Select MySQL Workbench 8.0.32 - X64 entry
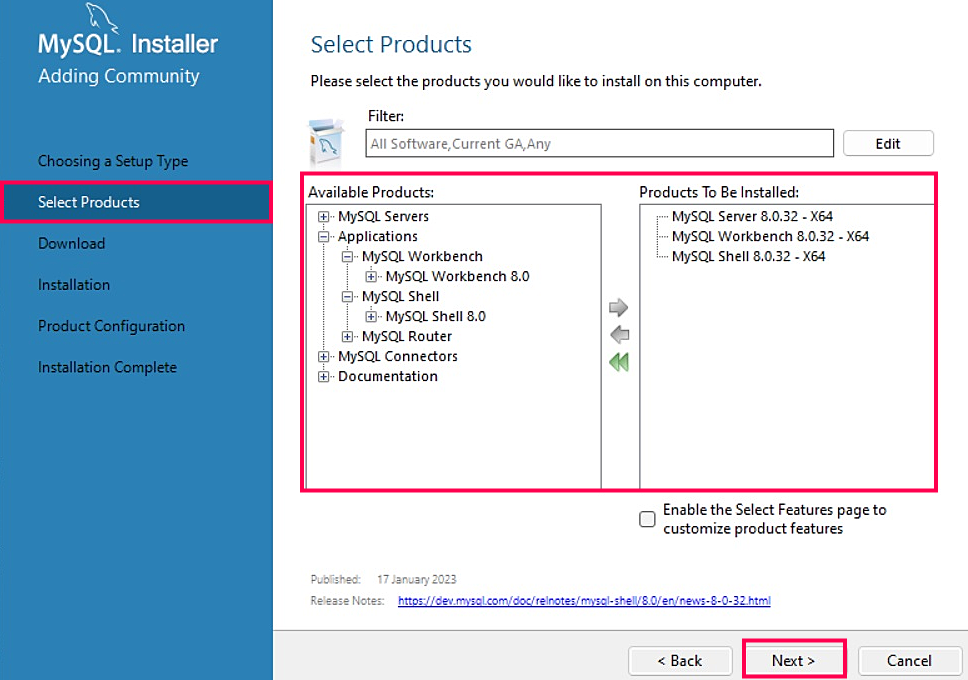 tap(770, 237)
